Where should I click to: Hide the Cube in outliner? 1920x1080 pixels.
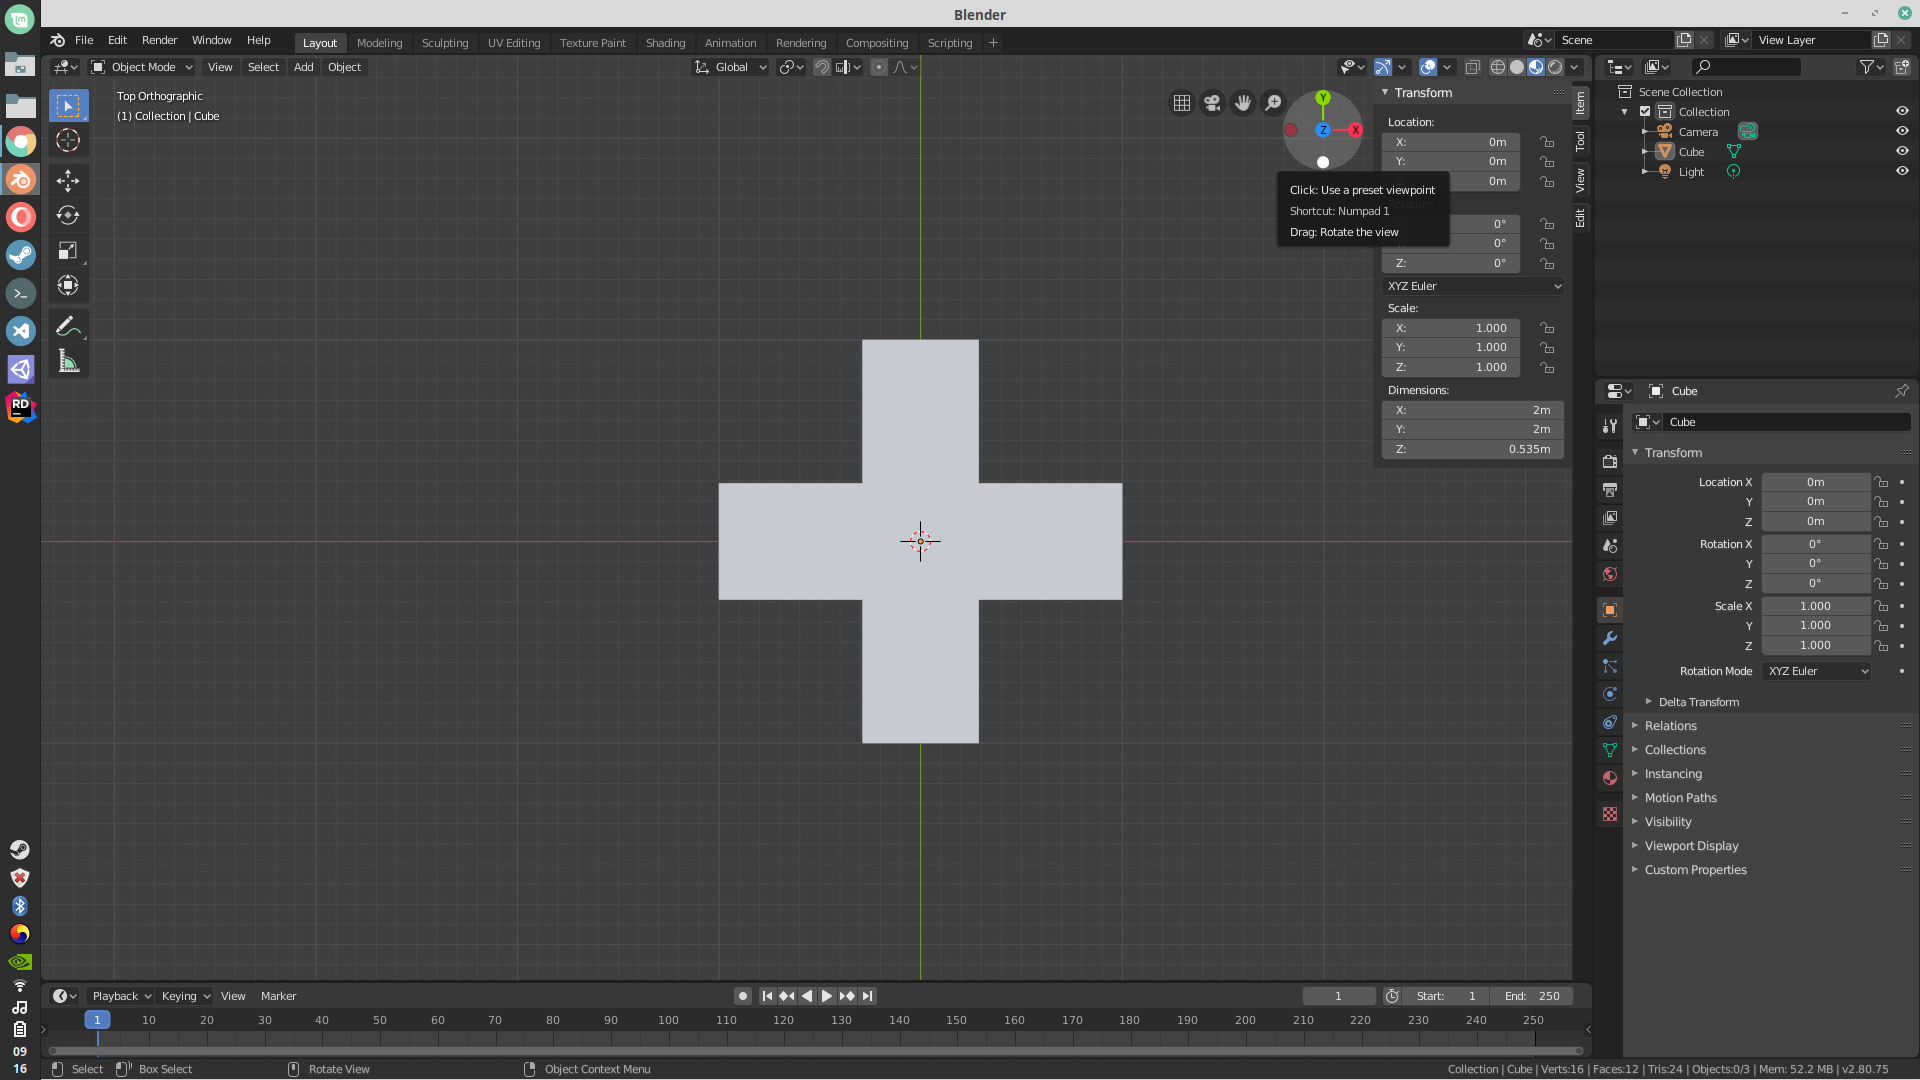coord(1902,151)
